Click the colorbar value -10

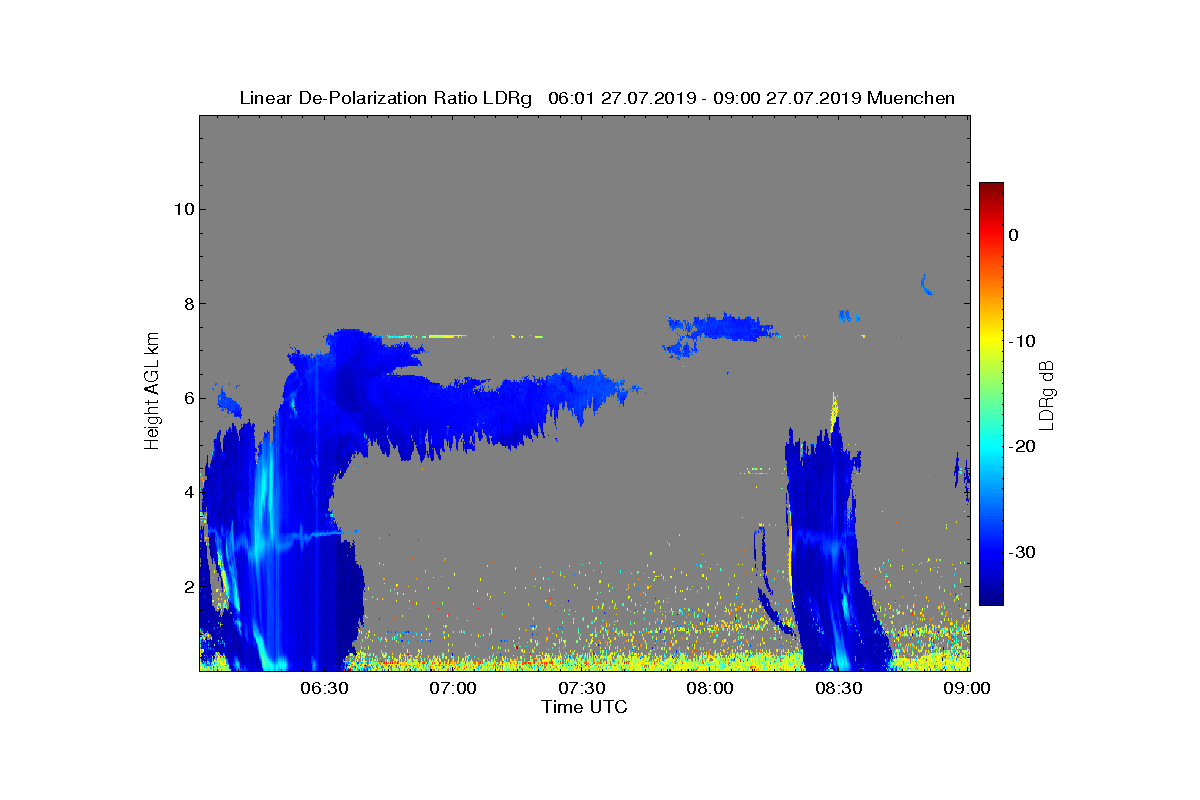[x=1022, y=341]
